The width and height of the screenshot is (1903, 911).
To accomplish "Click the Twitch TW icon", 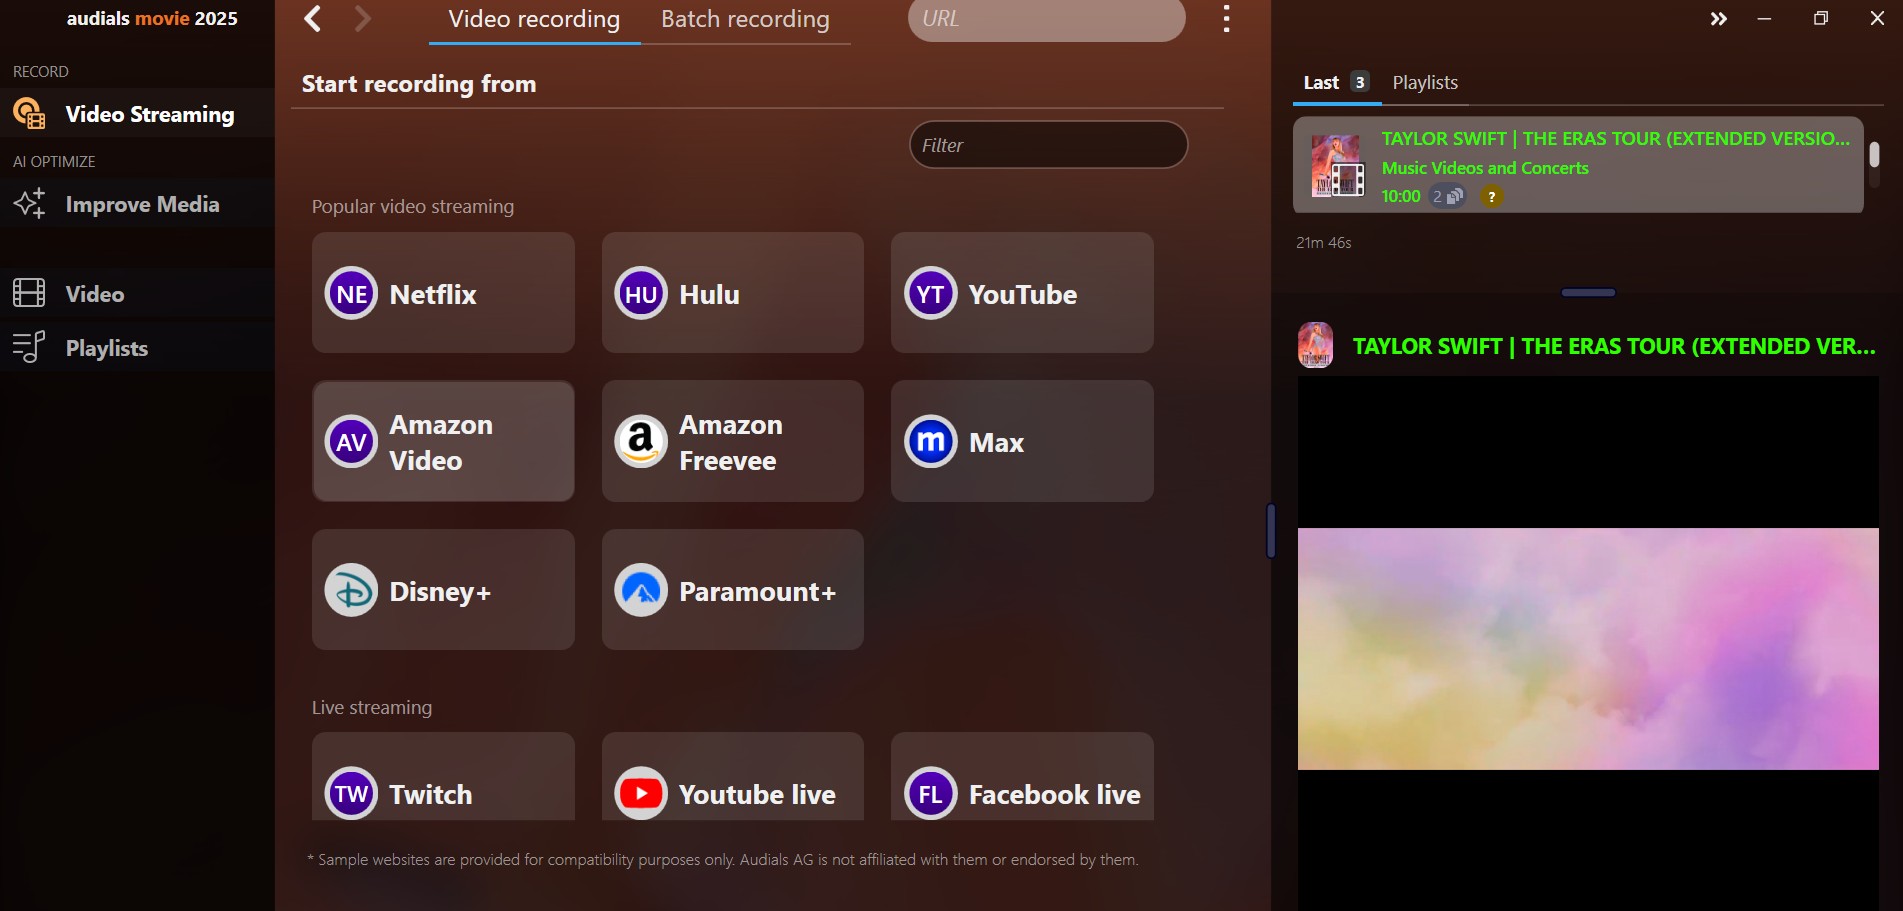I will [351, 793].
